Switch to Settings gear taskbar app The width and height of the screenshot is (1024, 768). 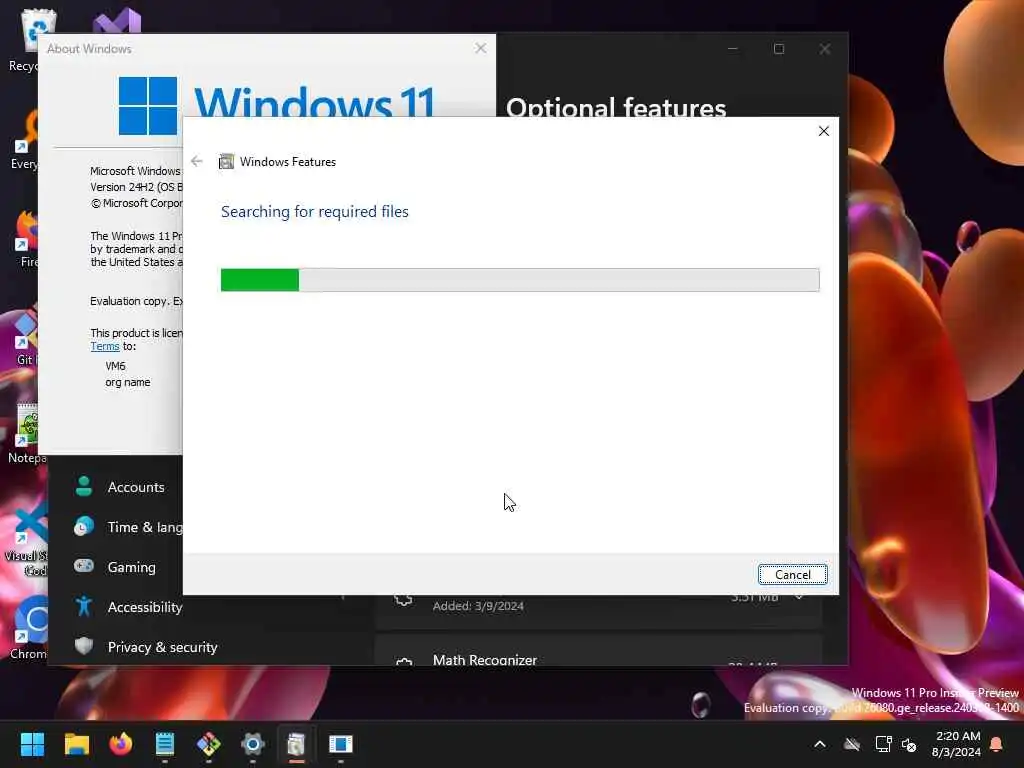(x=253, y=744)
